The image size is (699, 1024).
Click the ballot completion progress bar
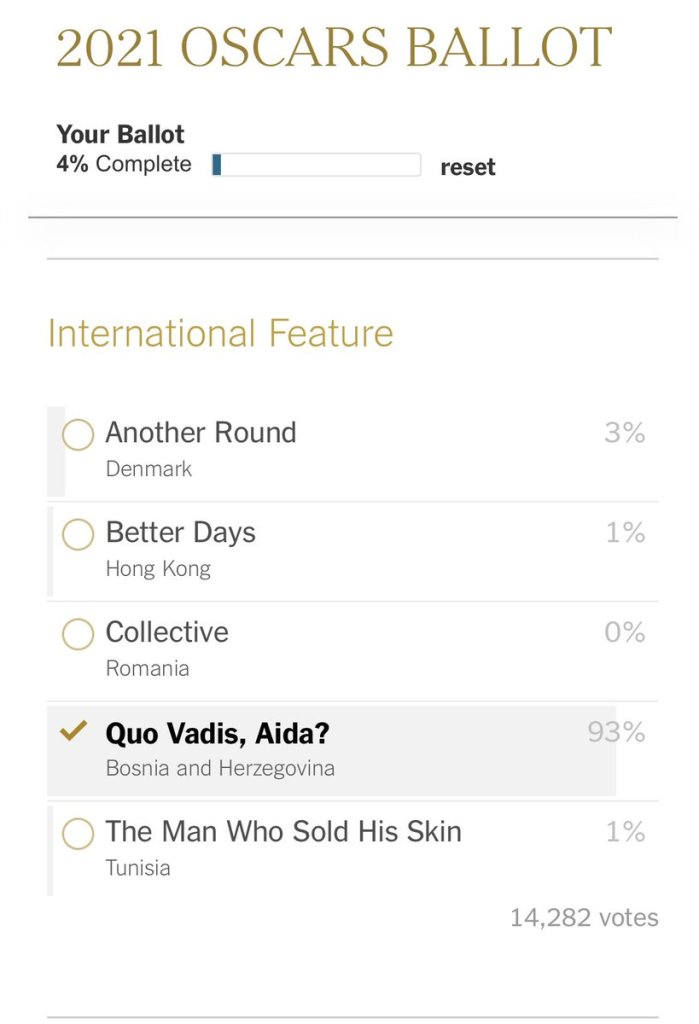316,165
